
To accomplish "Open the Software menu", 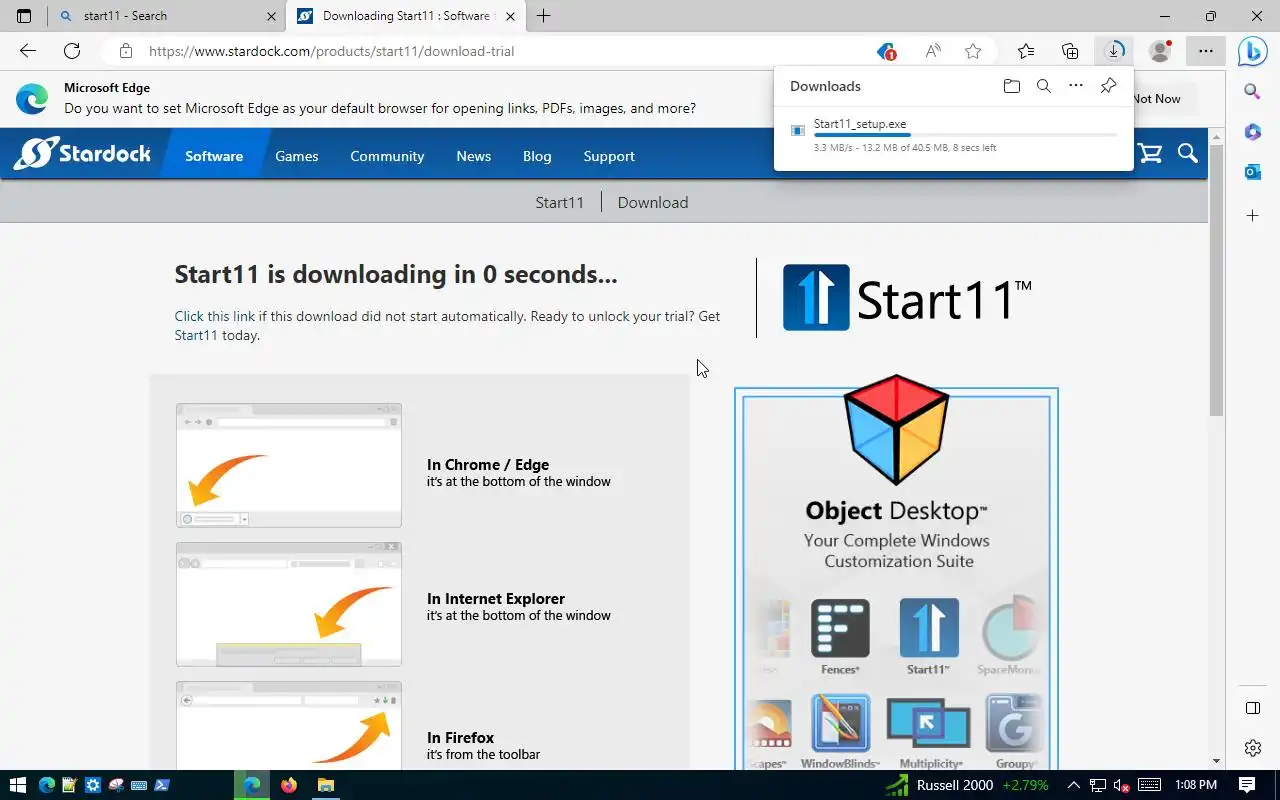I will (x=214, y=156).
